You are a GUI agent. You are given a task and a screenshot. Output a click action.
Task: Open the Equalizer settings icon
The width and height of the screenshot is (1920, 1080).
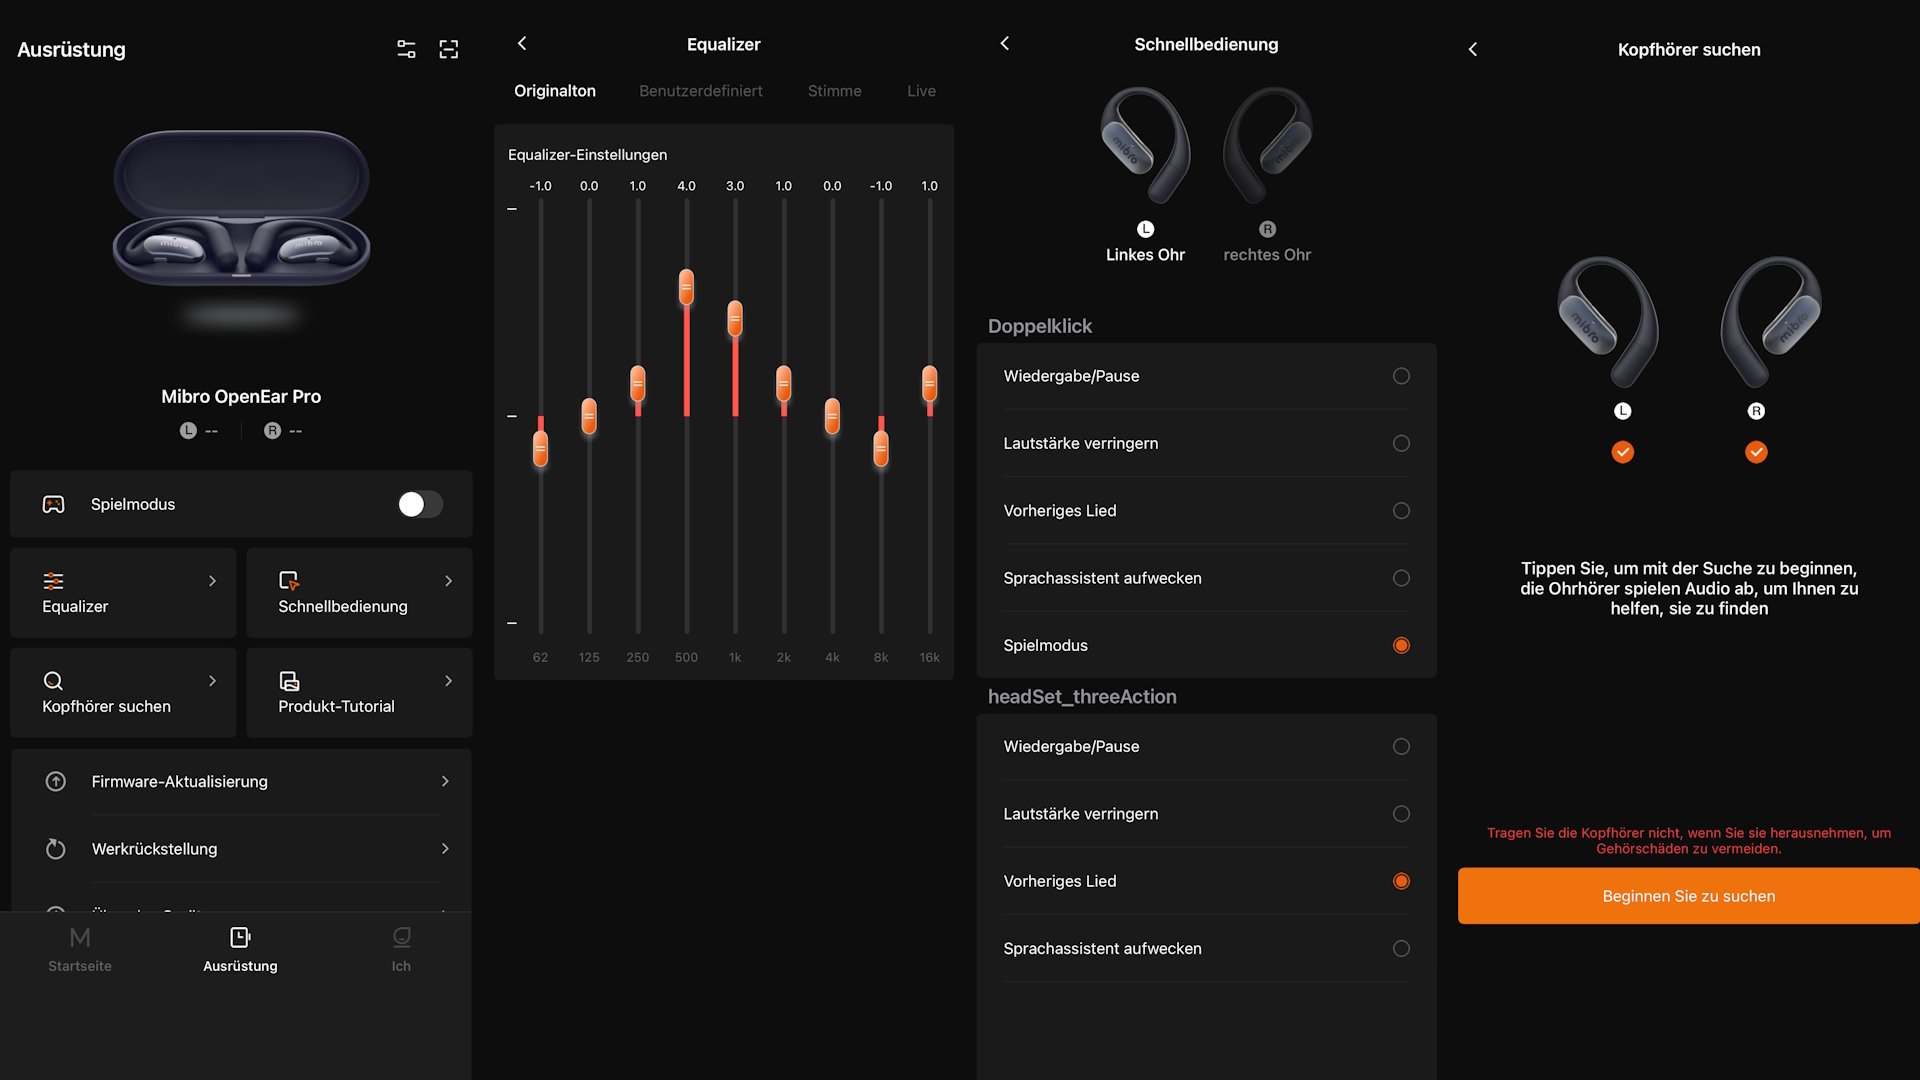(x=54, y=580)
